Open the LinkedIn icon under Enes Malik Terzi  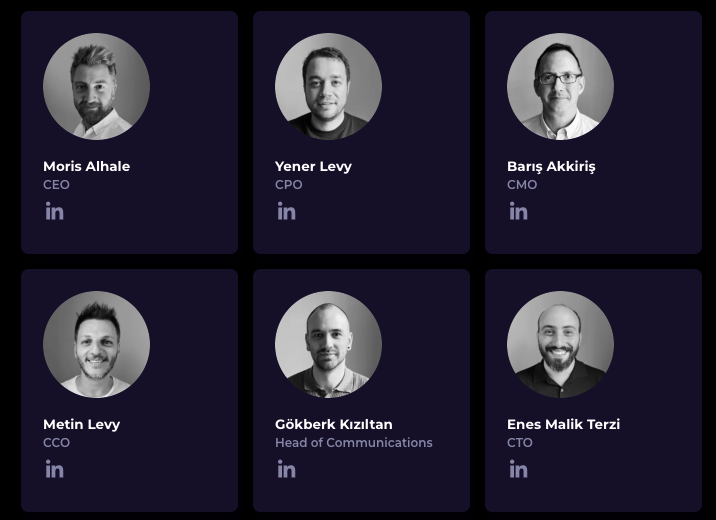coord(518,469)
